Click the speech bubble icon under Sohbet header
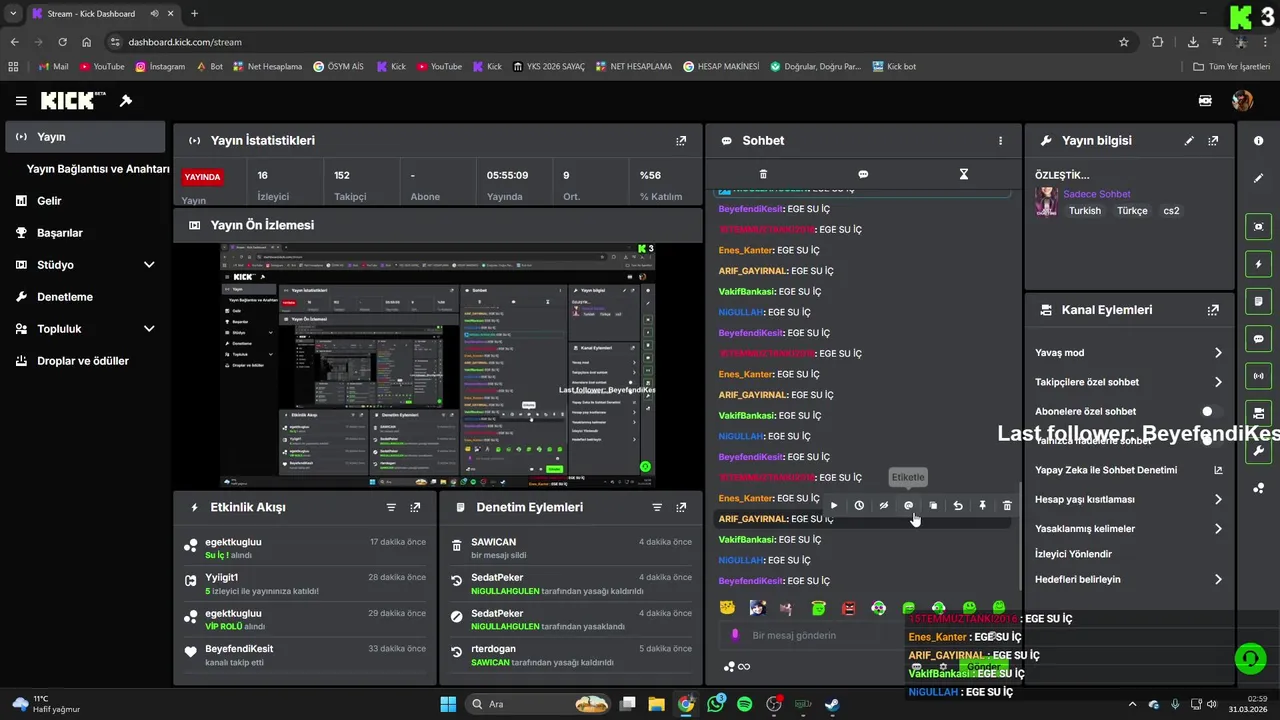Image resolution: width=1280 pixels, height=720 pixels. click(863, 174)
